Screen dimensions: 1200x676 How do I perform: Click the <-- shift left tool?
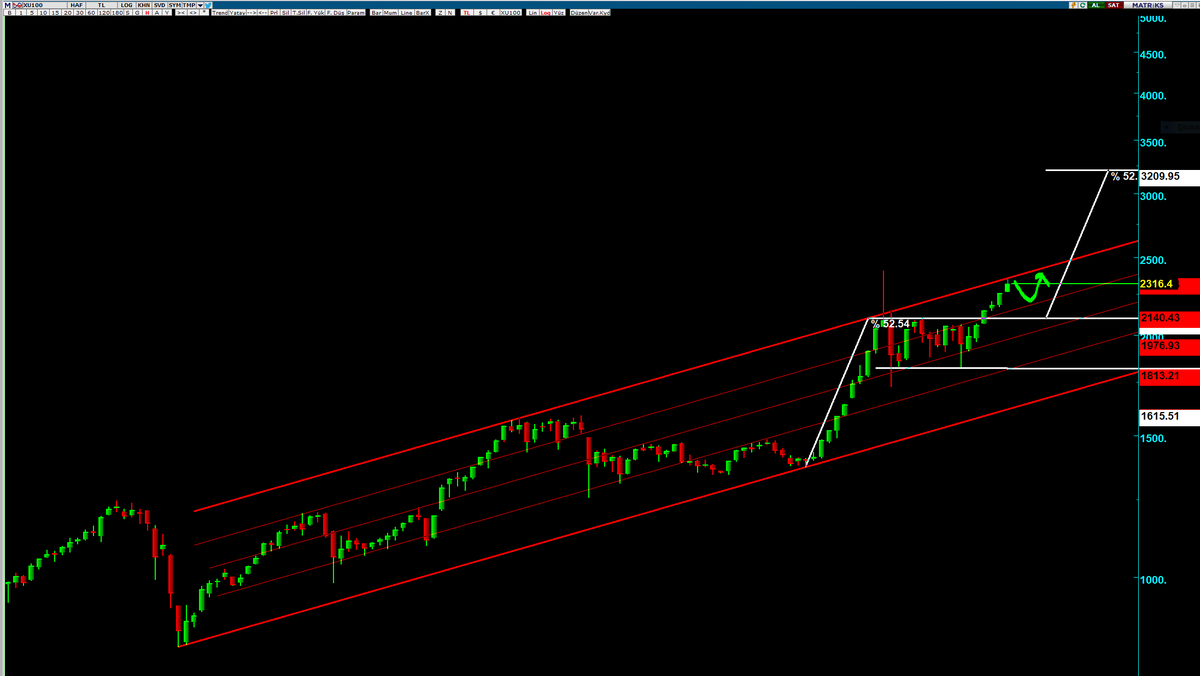[264, 12]
